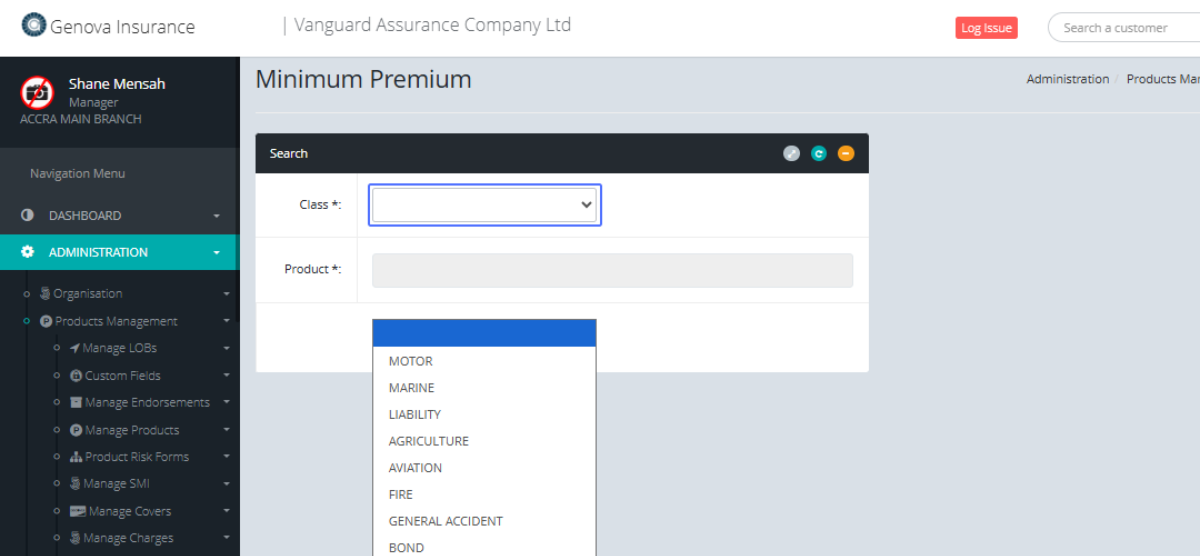Select MOTOR from the class list

pyautogui.click(x=411, y=361)
